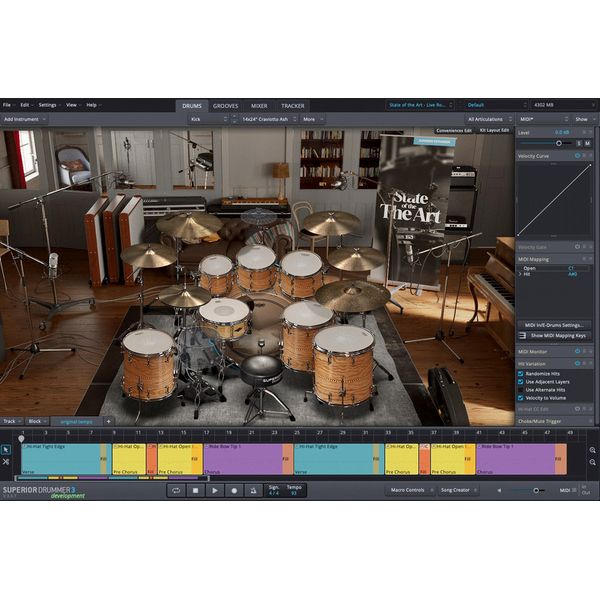The height and width of the screenshot is (600, 600).
Task: Open Song Creator panel
Action: tap(458, 490)
